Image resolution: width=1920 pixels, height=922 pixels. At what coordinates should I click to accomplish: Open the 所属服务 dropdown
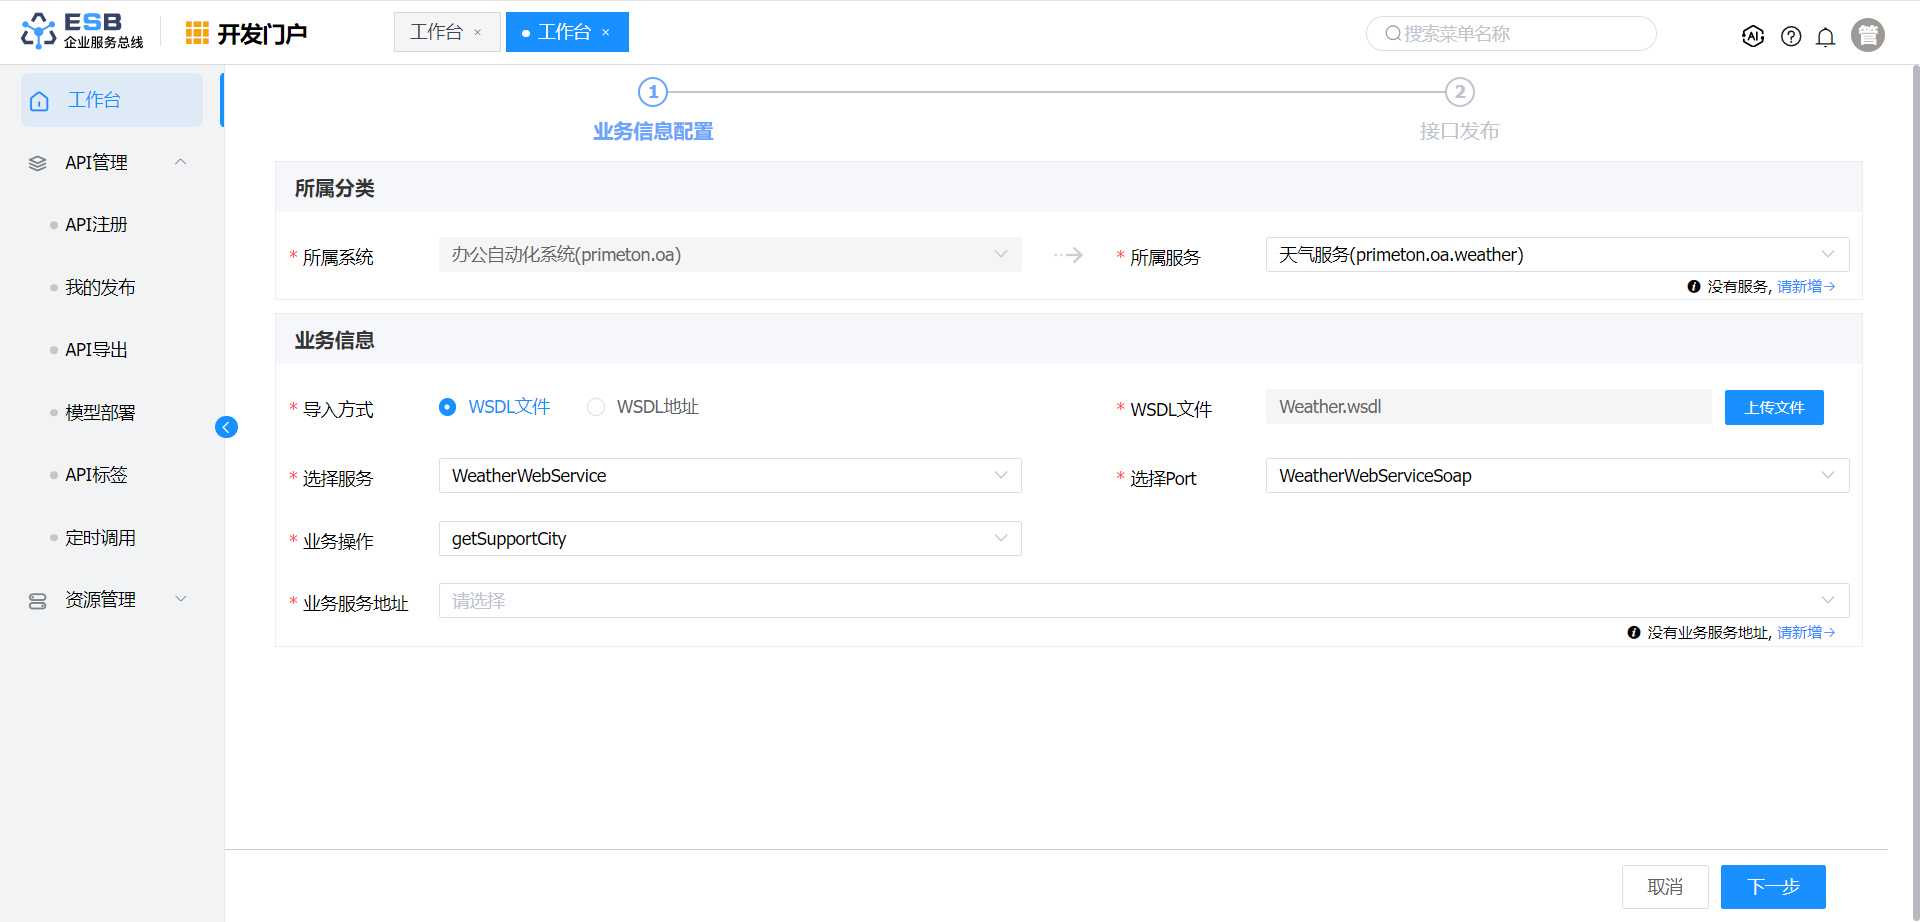1556,255
